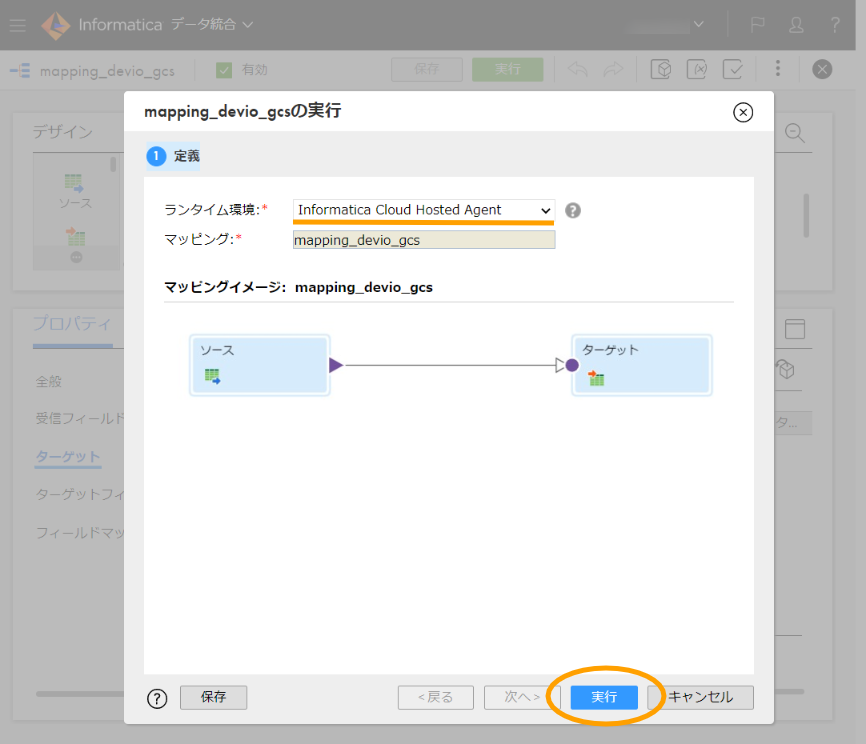The width and height of the screenshot is (866, 744).
Task: Switch to the ターゲット properties tab
Action: coord(68,456)
